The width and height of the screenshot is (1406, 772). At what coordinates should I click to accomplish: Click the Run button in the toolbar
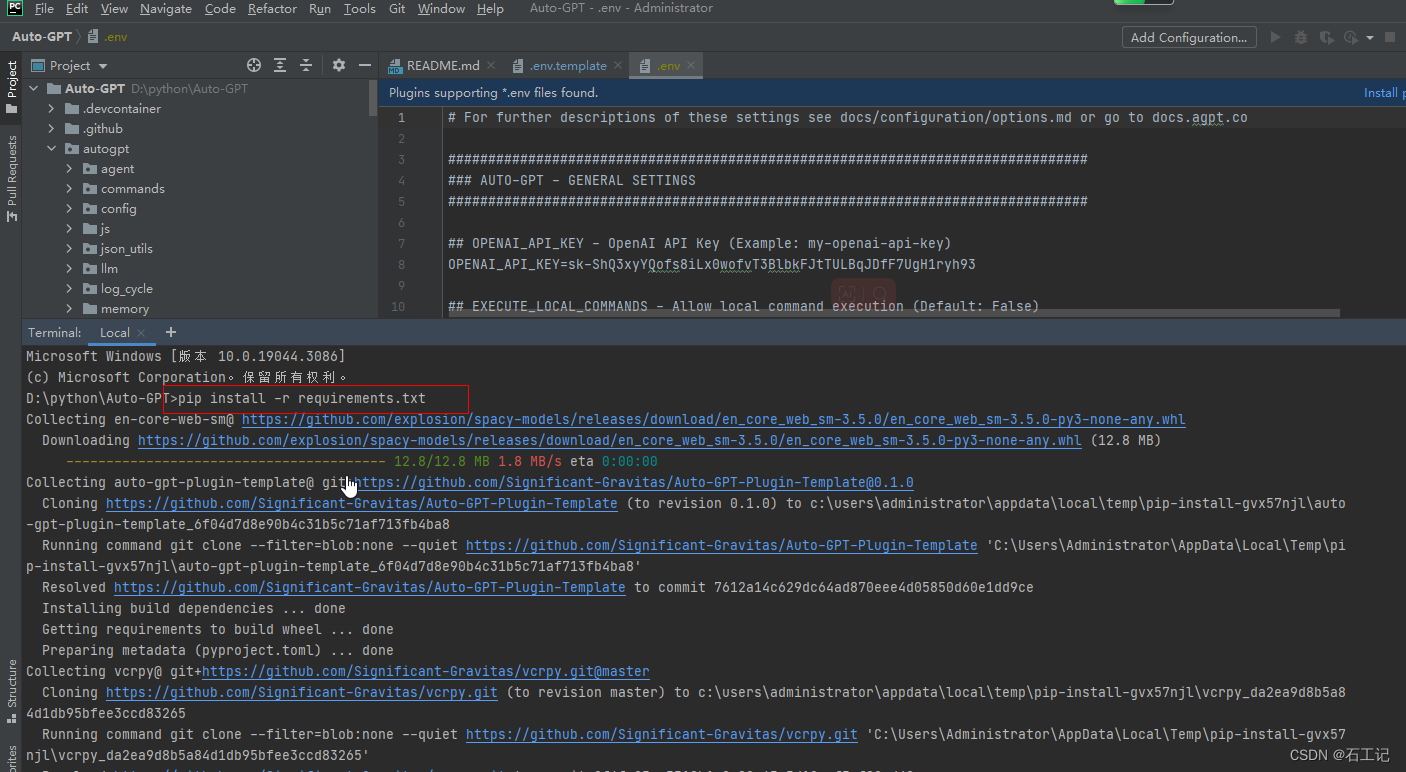click(1275, 37)
